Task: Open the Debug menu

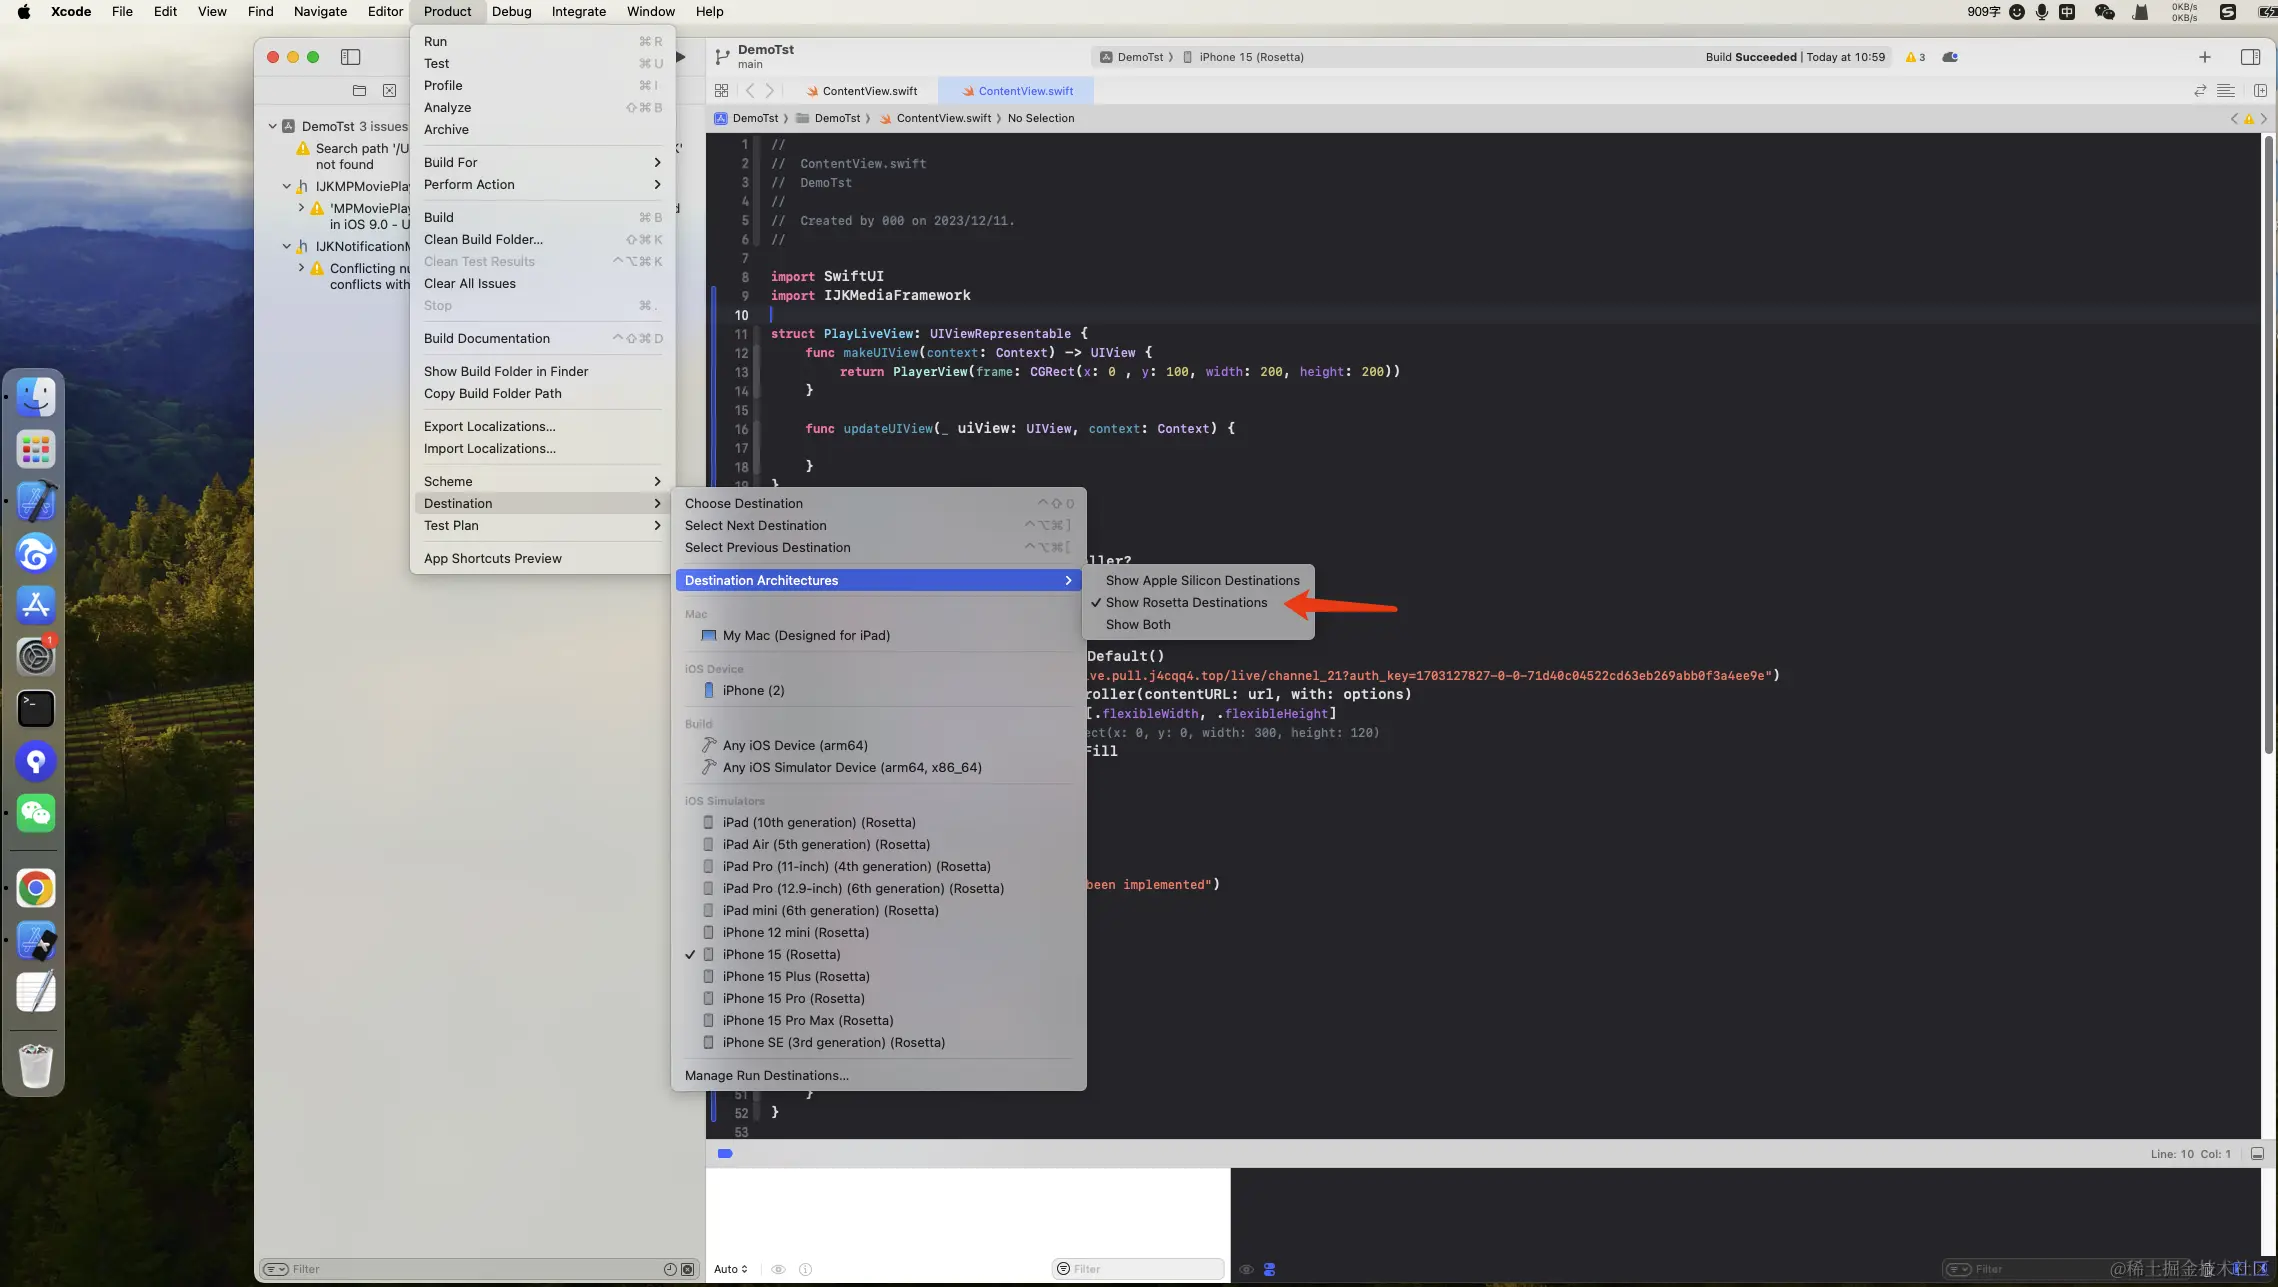Action: click(x=511, y=11)
